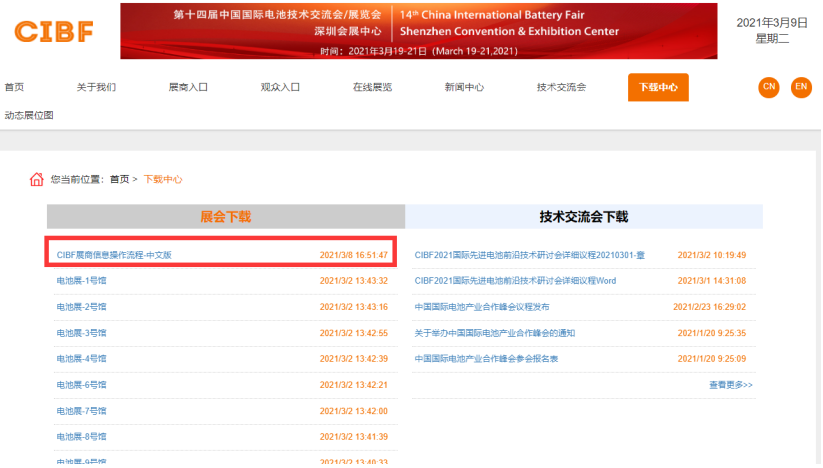
Task: Open 首页 menu item
Action: point(15,87)
